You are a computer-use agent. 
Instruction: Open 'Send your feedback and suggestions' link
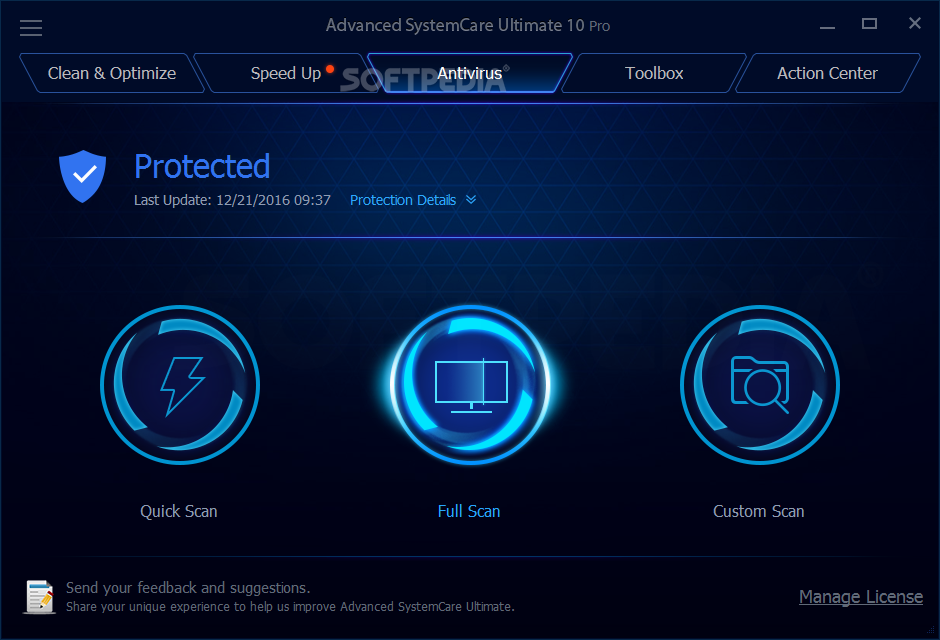pos(188,588)
